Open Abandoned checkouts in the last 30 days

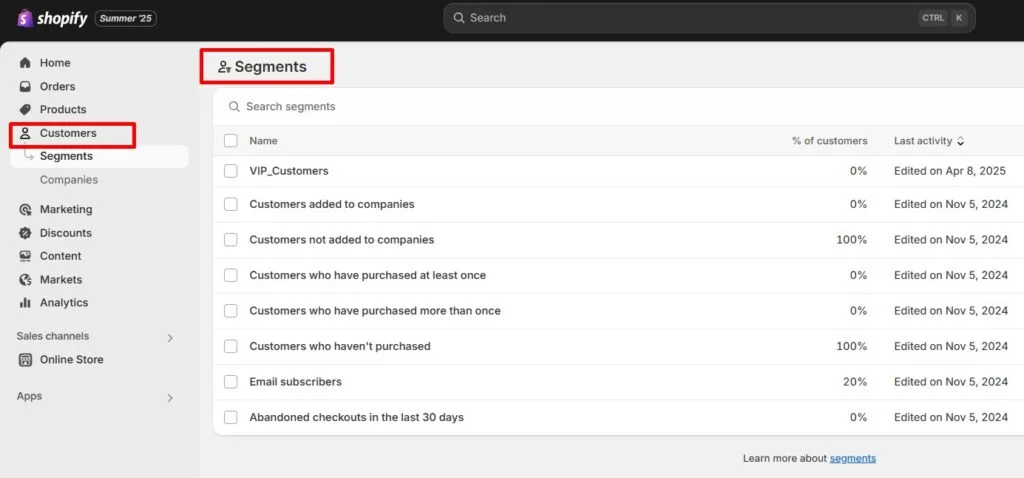[x=357, y=417]
